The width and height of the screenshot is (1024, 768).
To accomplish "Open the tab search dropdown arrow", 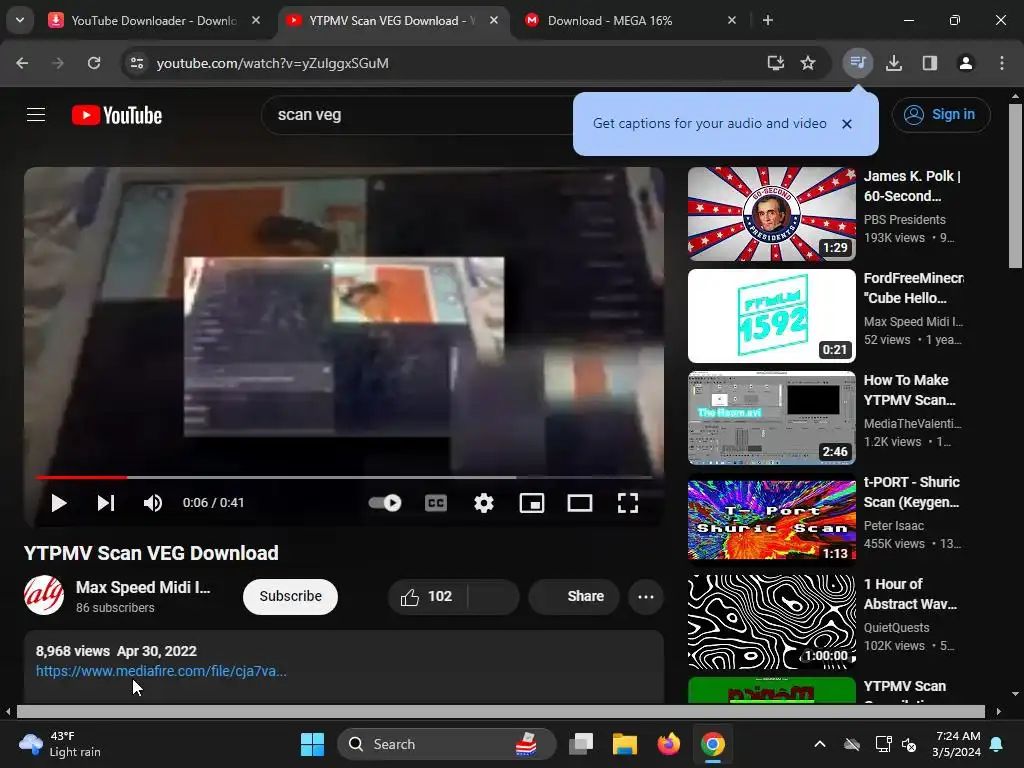I will tap(20, 20).
